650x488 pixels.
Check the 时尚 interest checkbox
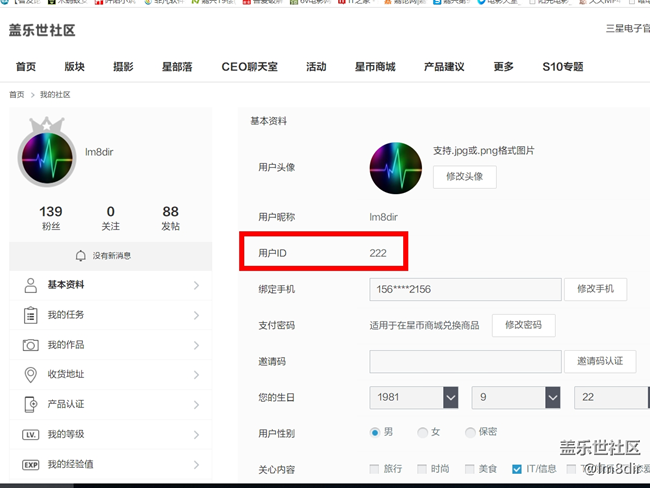422,469
